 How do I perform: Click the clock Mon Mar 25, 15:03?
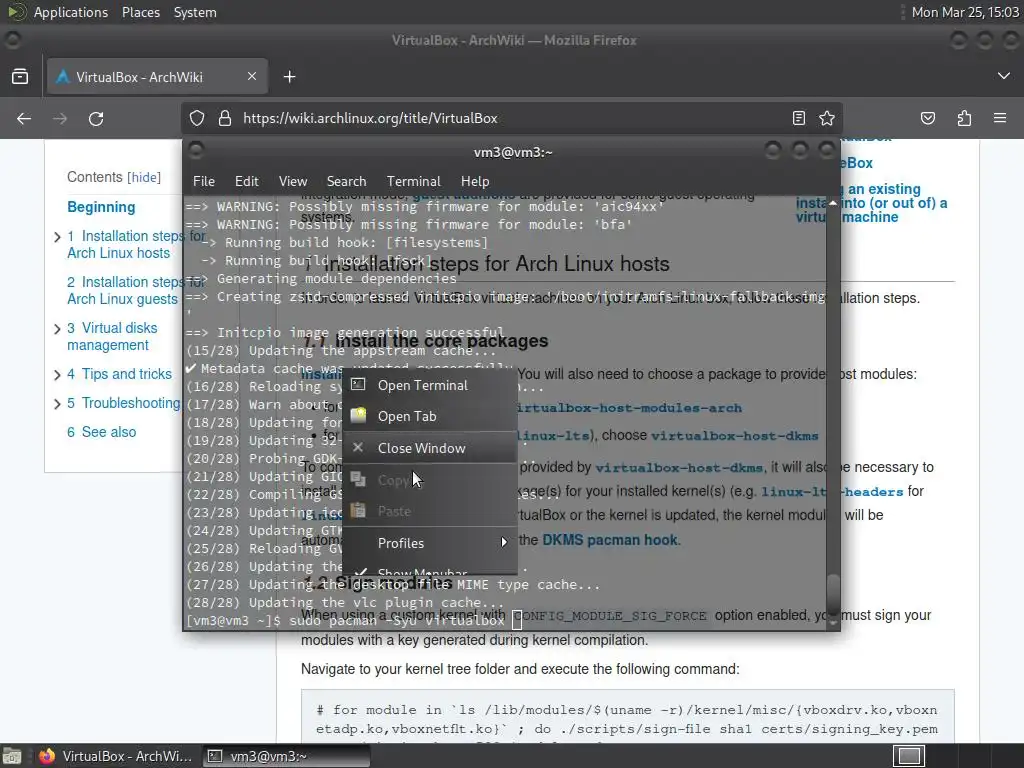965,12
